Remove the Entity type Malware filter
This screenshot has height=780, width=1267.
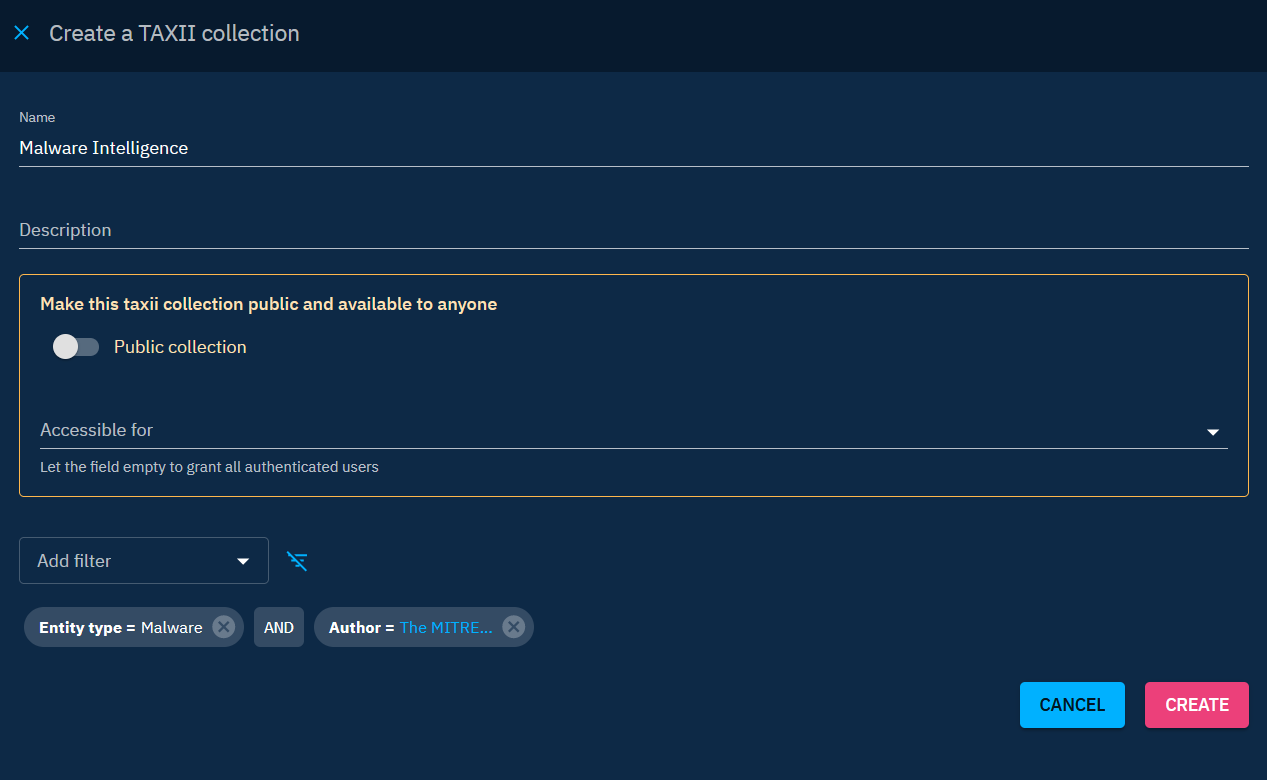(x=224, y=627)
